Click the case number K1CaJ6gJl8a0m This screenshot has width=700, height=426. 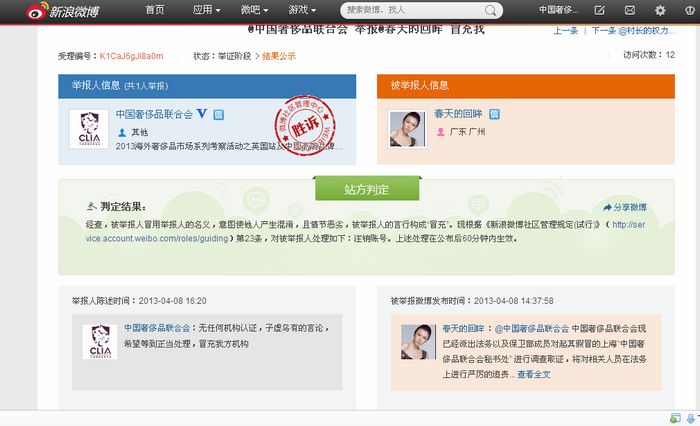[x=131, y=56]
